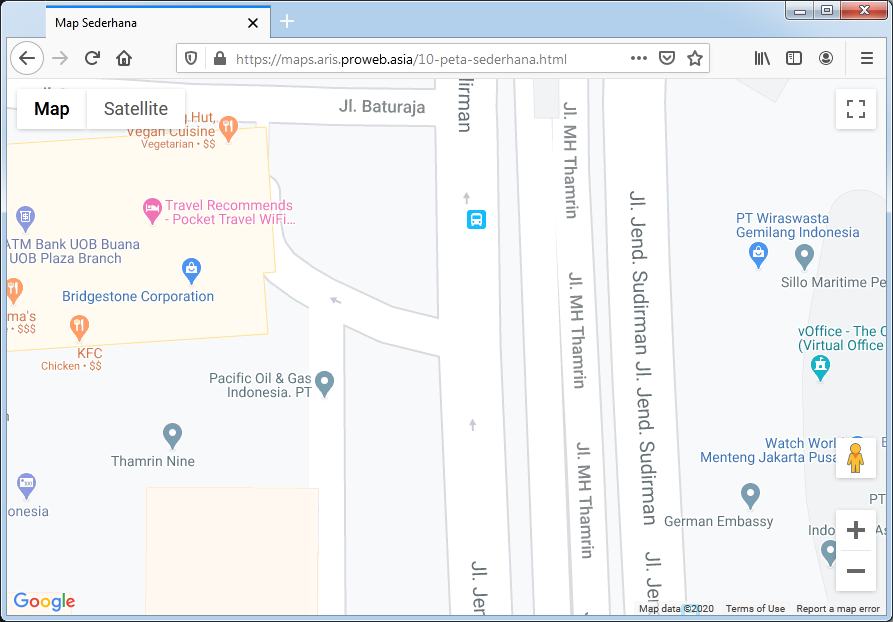This screenshot has height=622, width=893.
Task: Reload the current page
Action: coord(92,58)
